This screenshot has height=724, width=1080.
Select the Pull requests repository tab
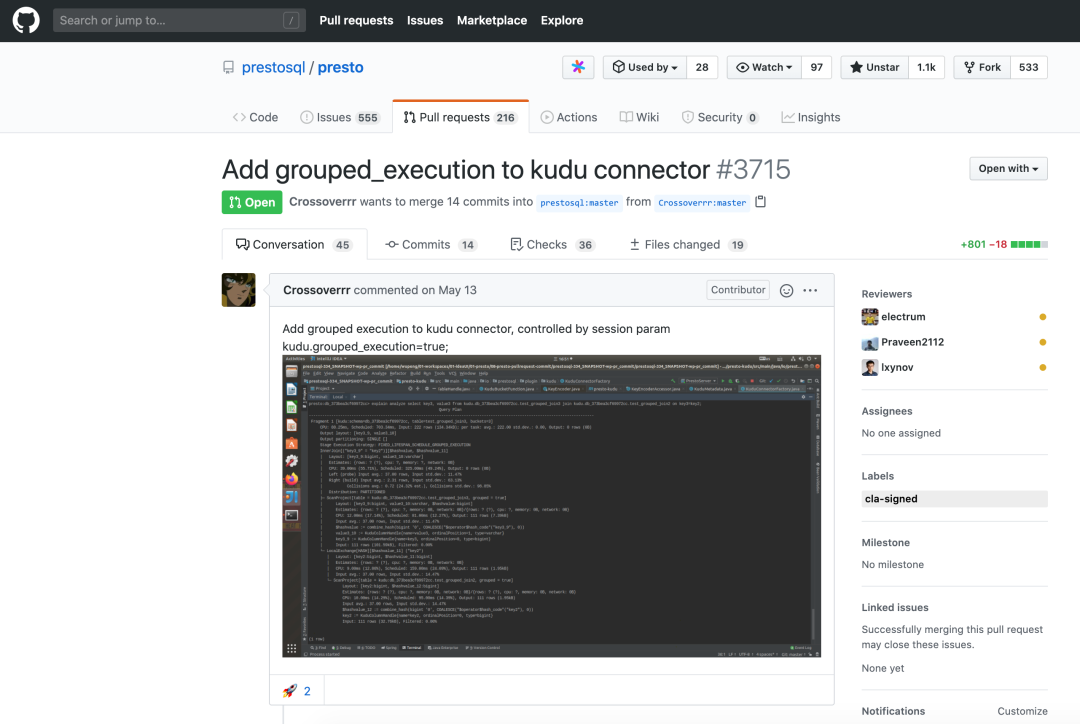pos(460,117)
